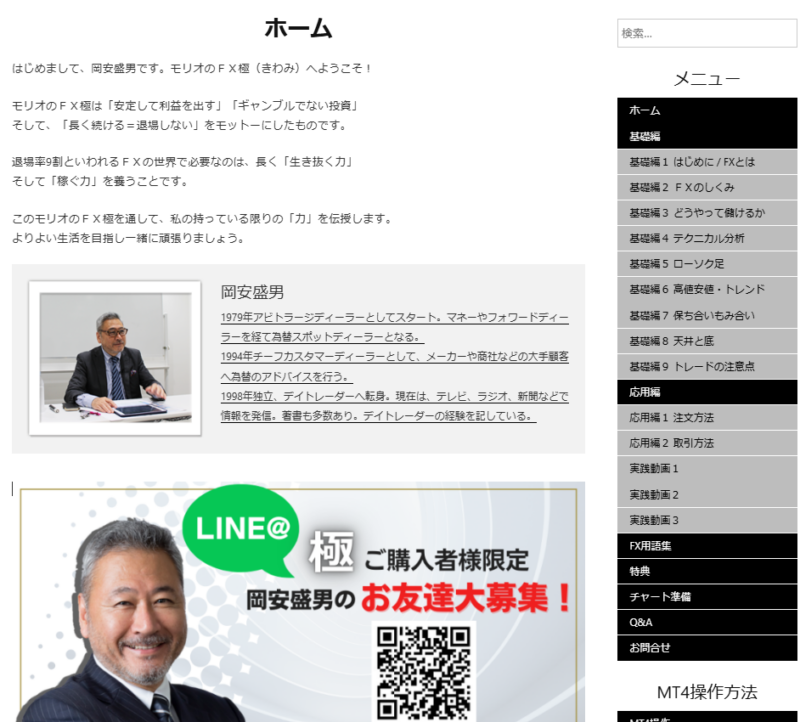The image size is (800, 722).
Task: Open the Q&A menu item
Action: pyautogui.click(x=707, y=622)
